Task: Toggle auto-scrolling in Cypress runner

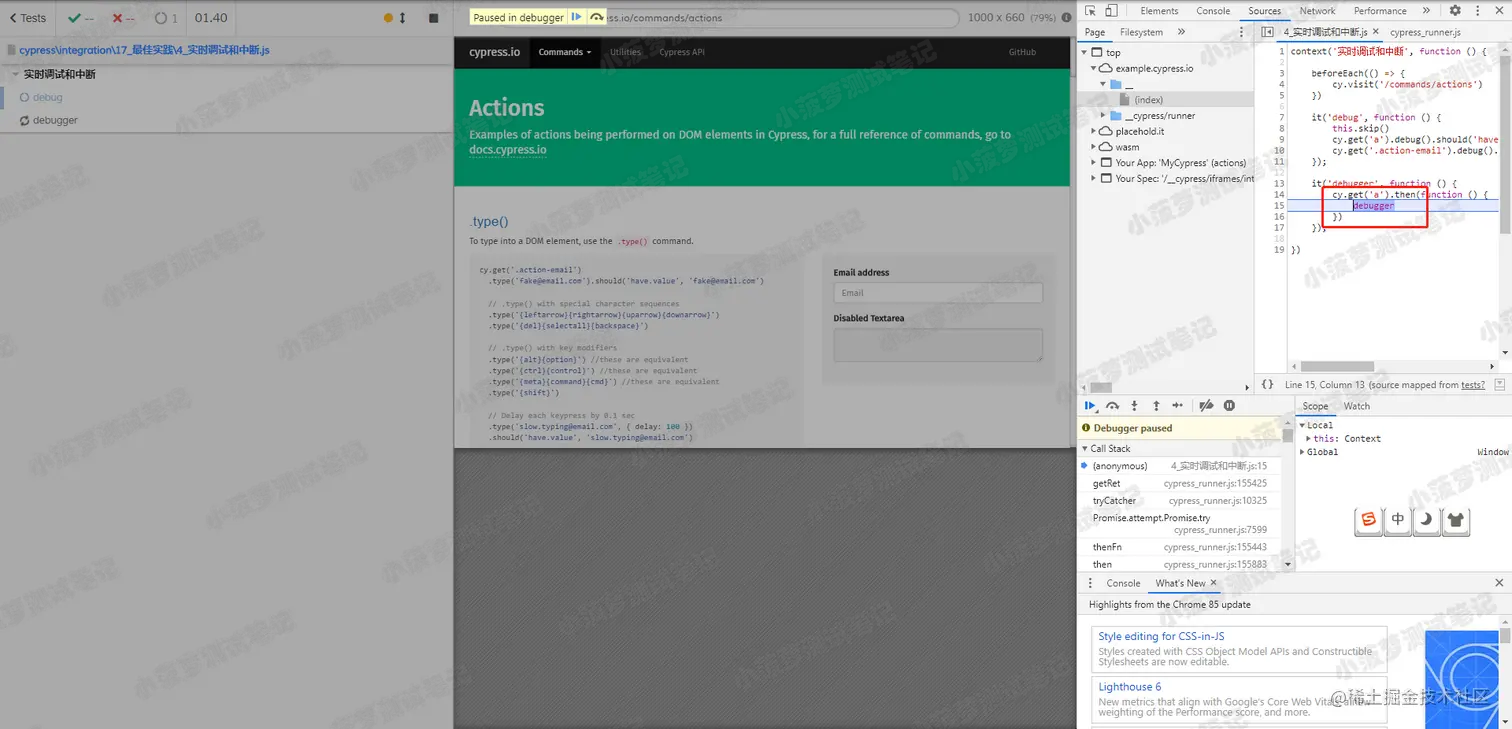Action: (x=395, y=18)
